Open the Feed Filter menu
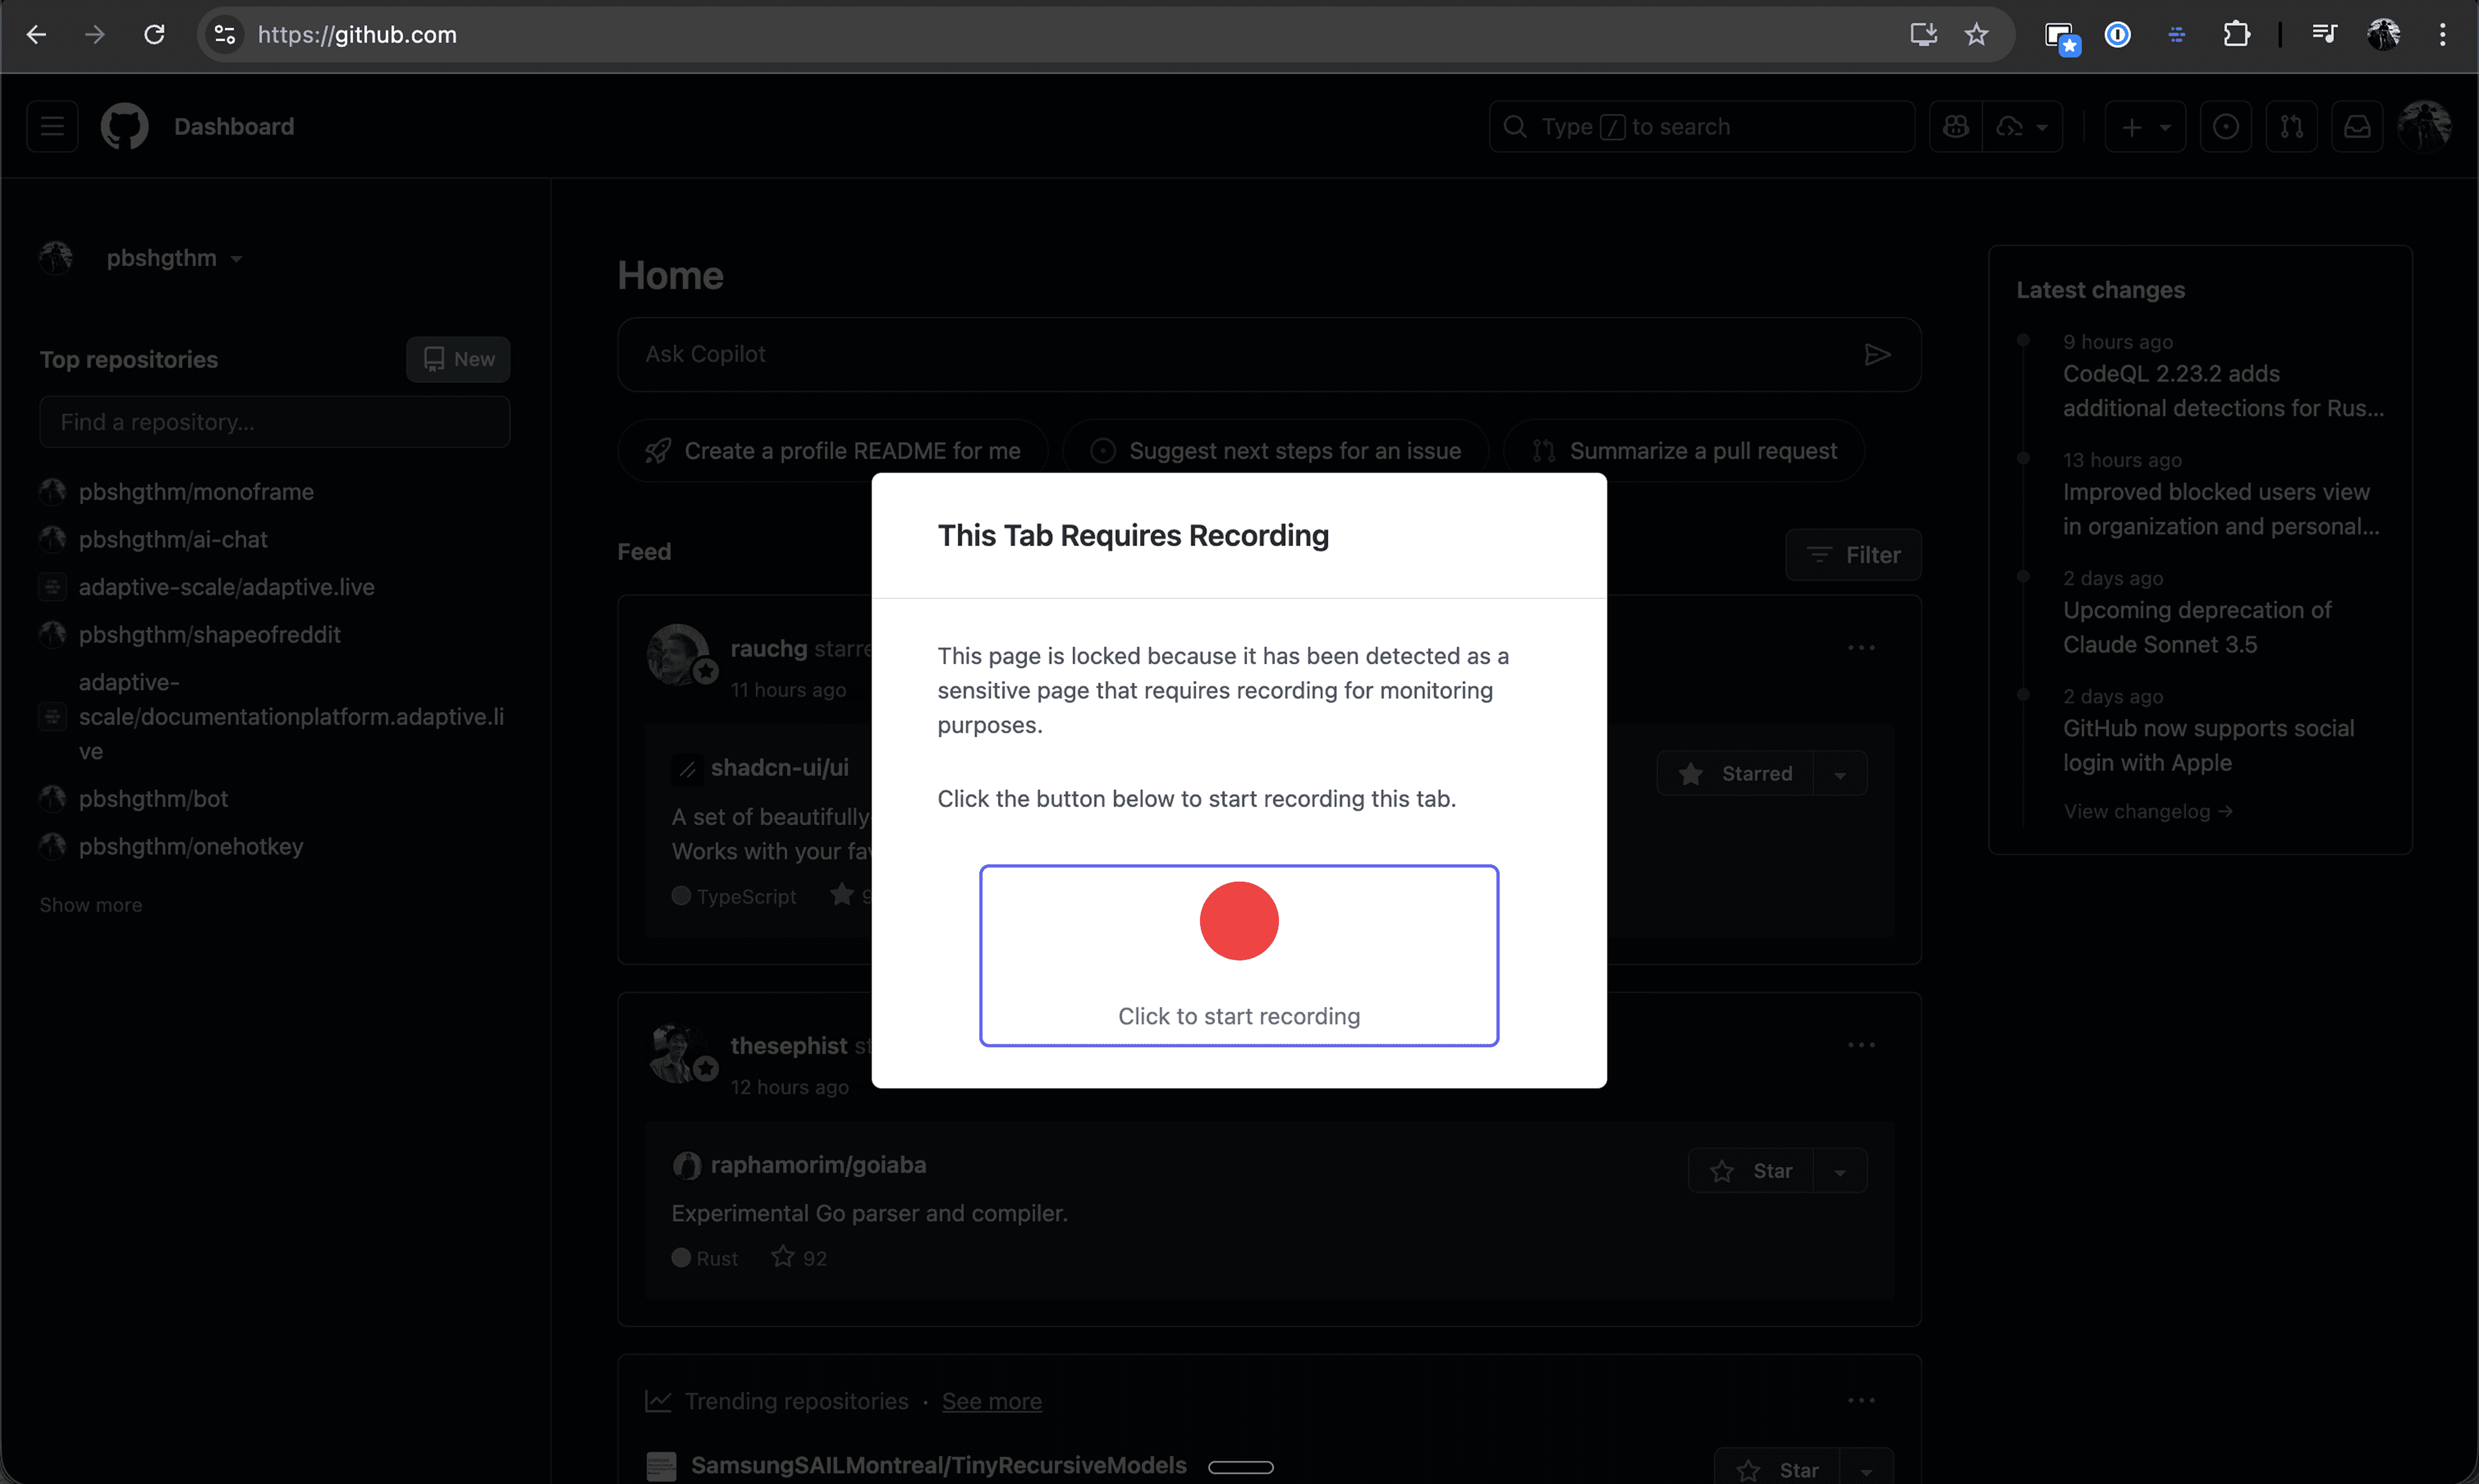This screenshot has width=2479, height=1484. click(x=1853, y=555)
